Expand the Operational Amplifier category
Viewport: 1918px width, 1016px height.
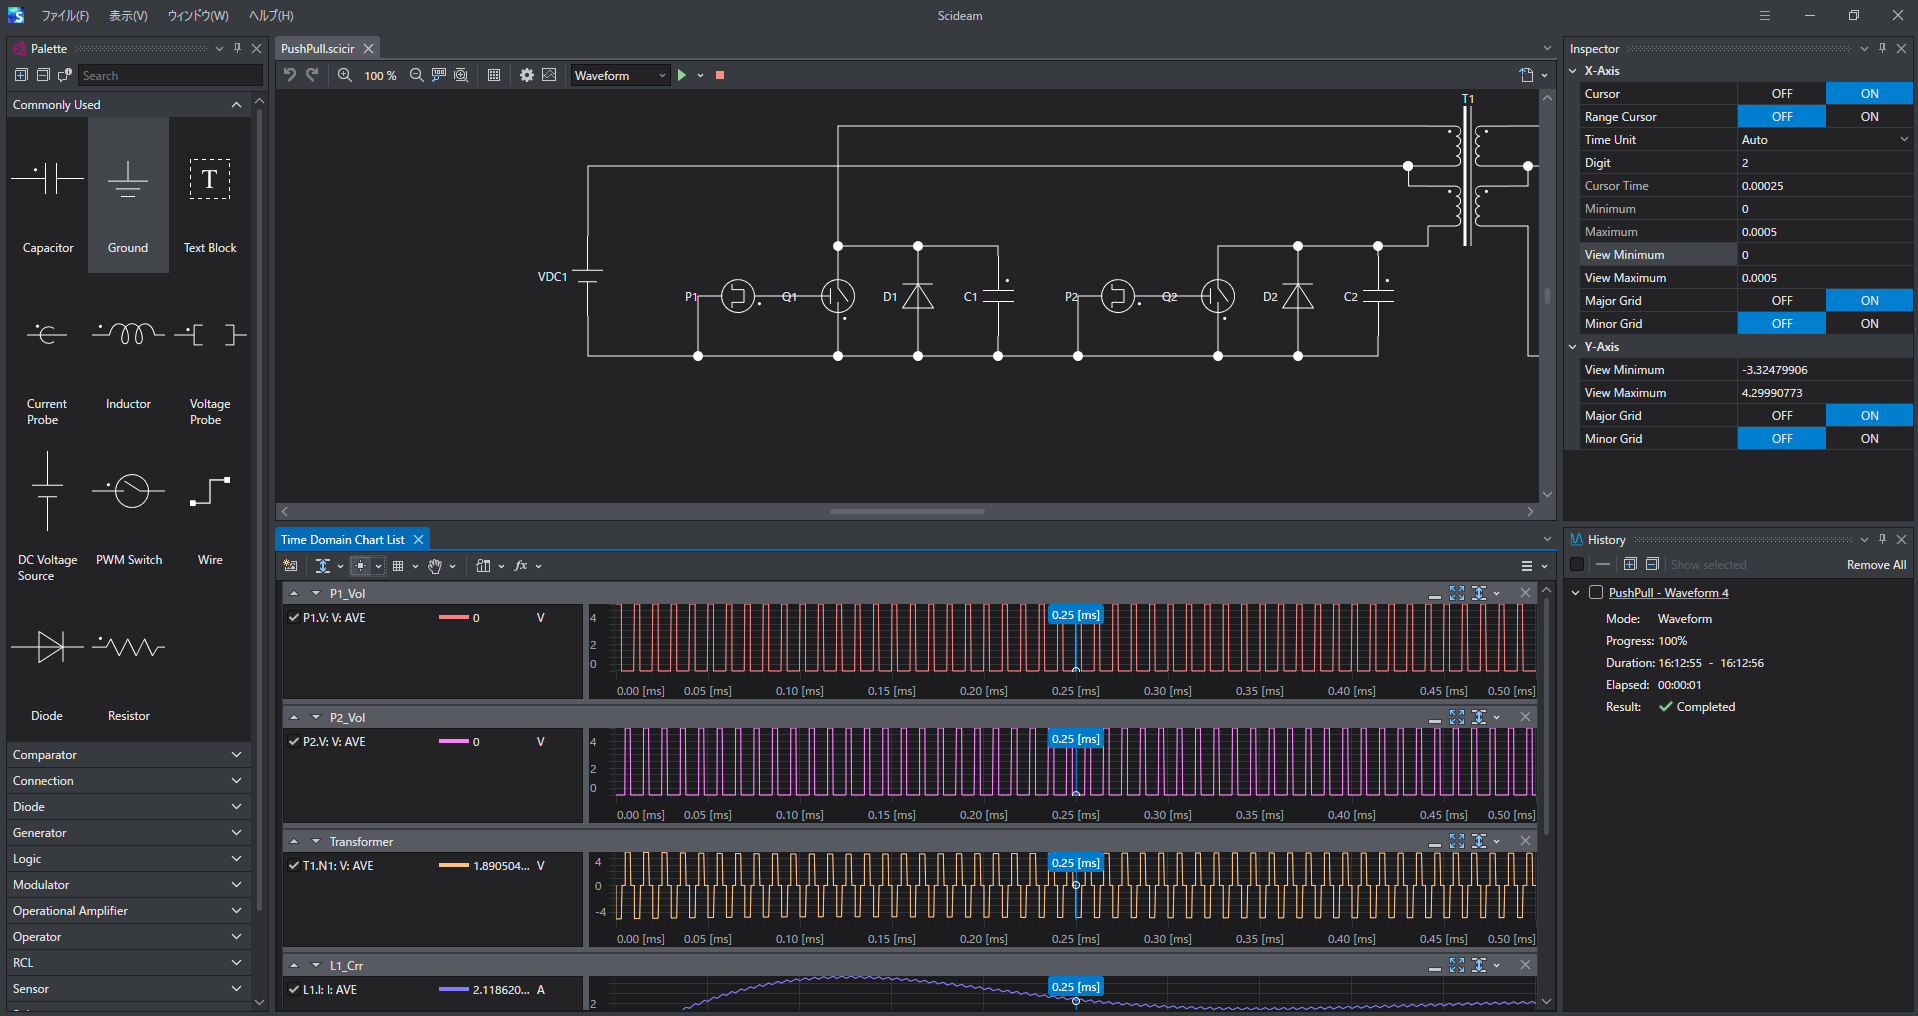coord(127,911)
